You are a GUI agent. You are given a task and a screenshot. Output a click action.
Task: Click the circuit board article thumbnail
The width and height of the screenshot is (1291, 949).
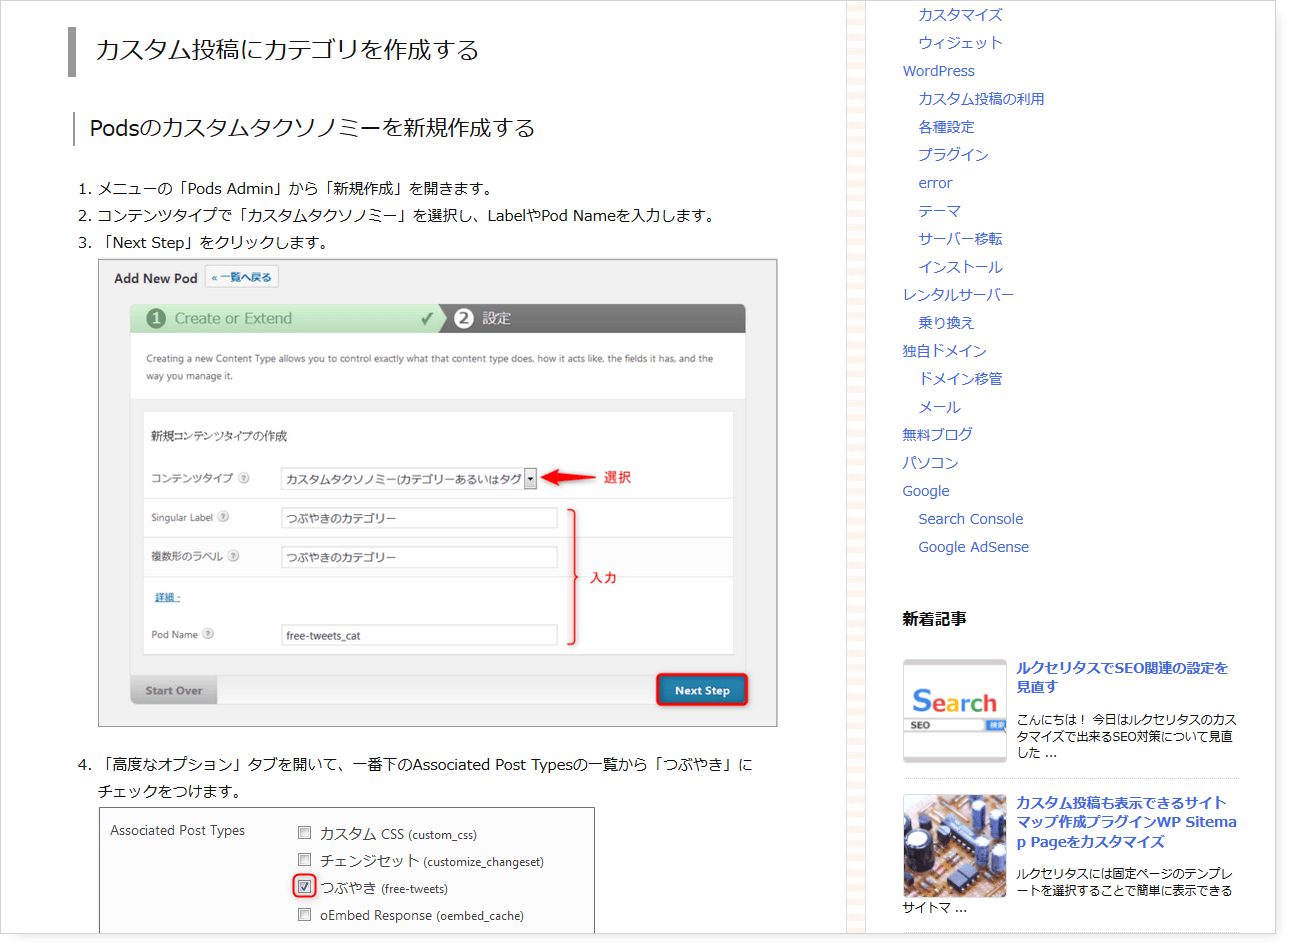(954, 845)
